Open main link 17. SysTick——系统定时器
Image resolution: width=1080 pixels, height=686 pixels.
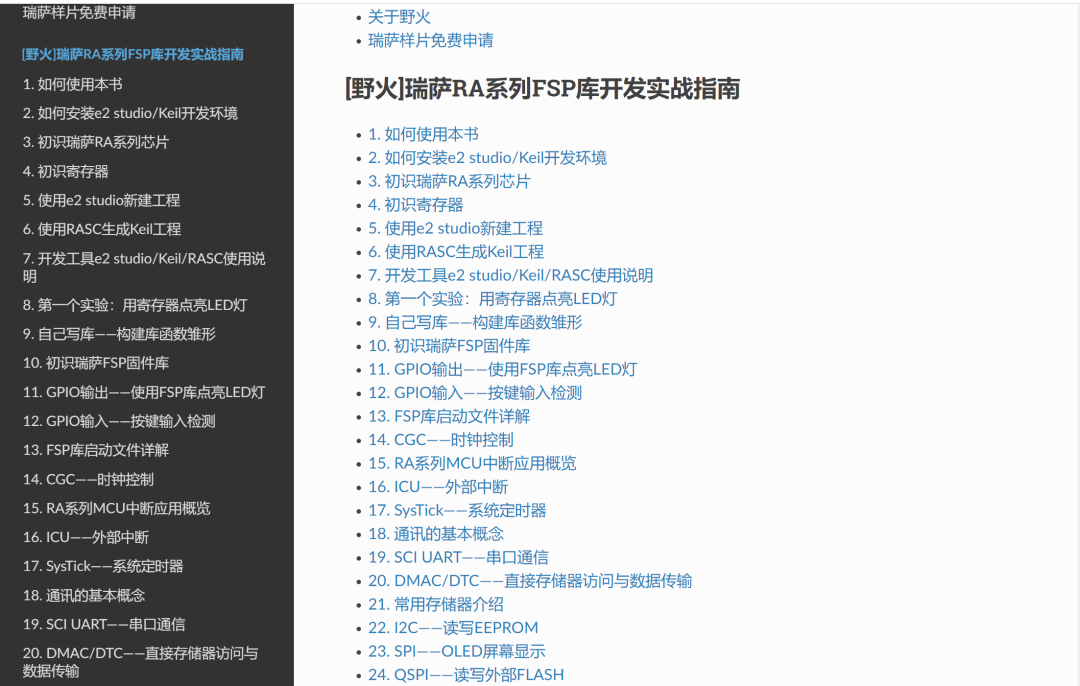point(457,510)
